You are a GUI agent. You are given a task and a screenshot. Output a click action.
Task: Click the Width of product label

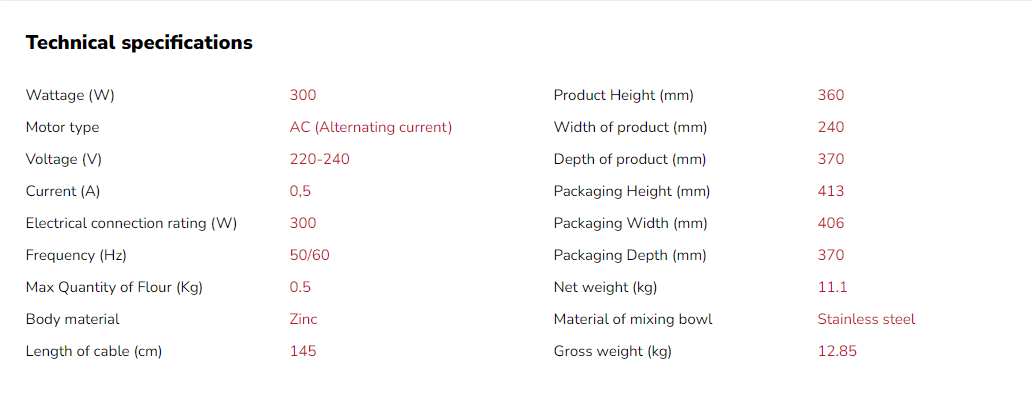[x=630, y=127]
